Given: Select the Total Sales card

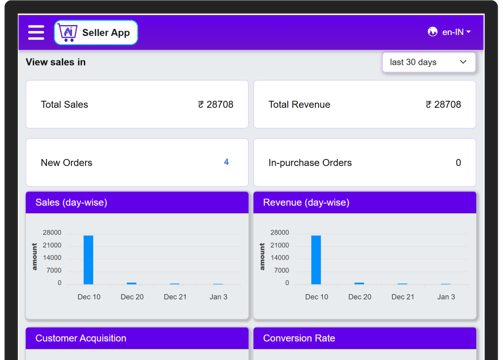Looking at the screenshot, I should pos(137,104).
